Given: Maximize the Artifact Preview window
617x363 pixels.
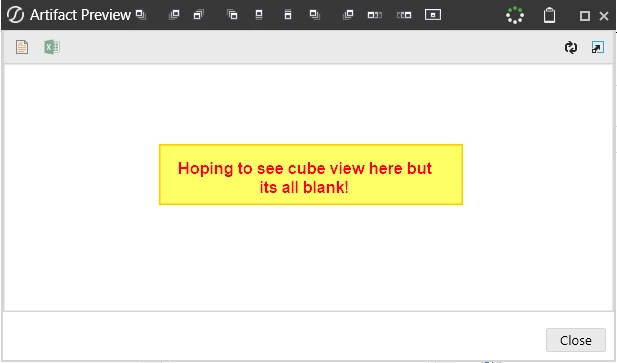Looking at the screenshot, I should pos(585,16).
